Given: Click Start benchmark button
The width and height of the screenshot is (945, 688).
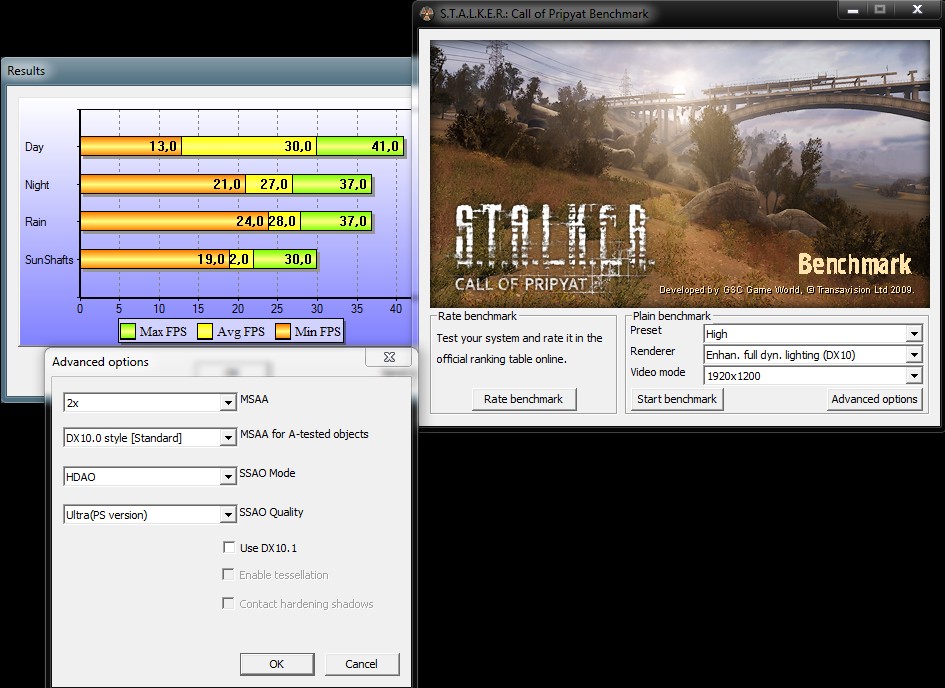Looking at the screenshot, I should [x=677, y=399].
